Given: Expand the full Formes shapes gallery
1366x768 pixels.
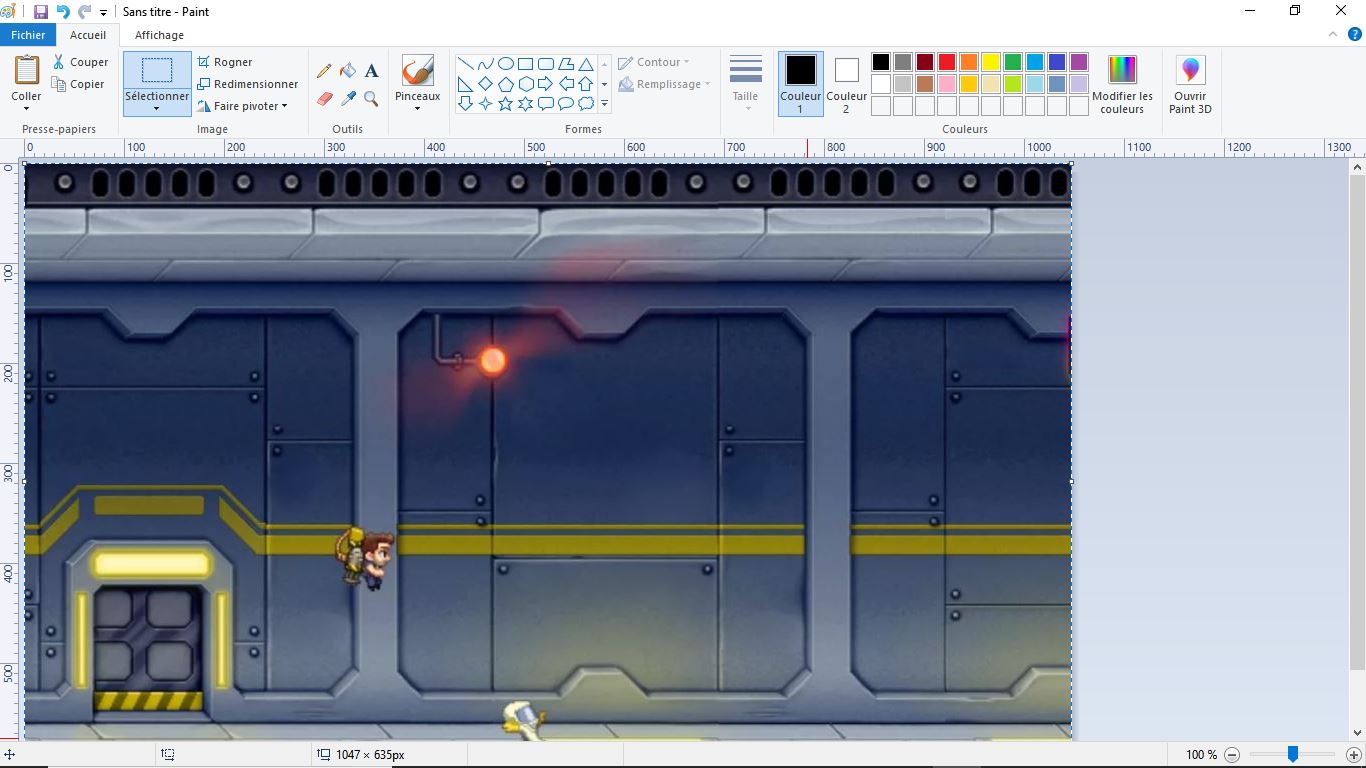Looking at the screenshot, I should [x=604, y=103].
